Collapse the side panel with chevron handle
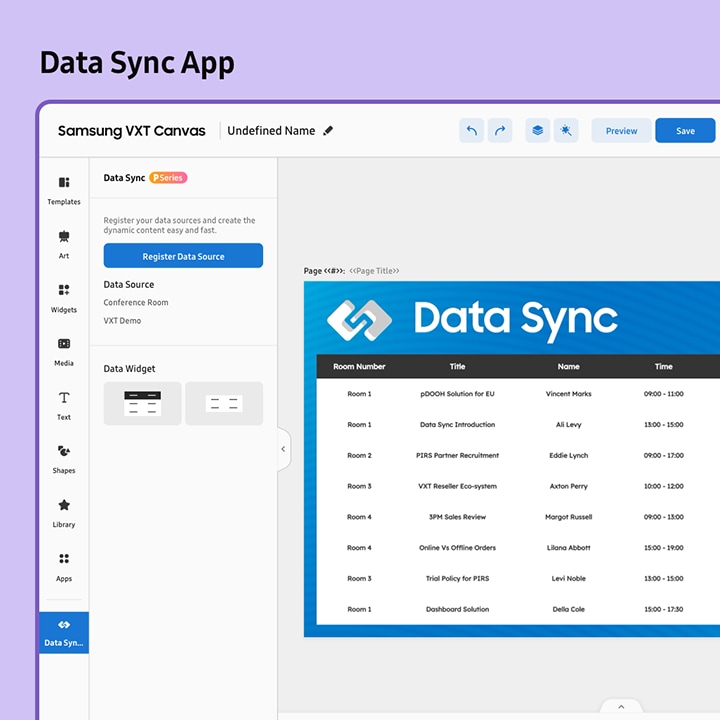Screen dimensions: 720x720 [283, 449]
